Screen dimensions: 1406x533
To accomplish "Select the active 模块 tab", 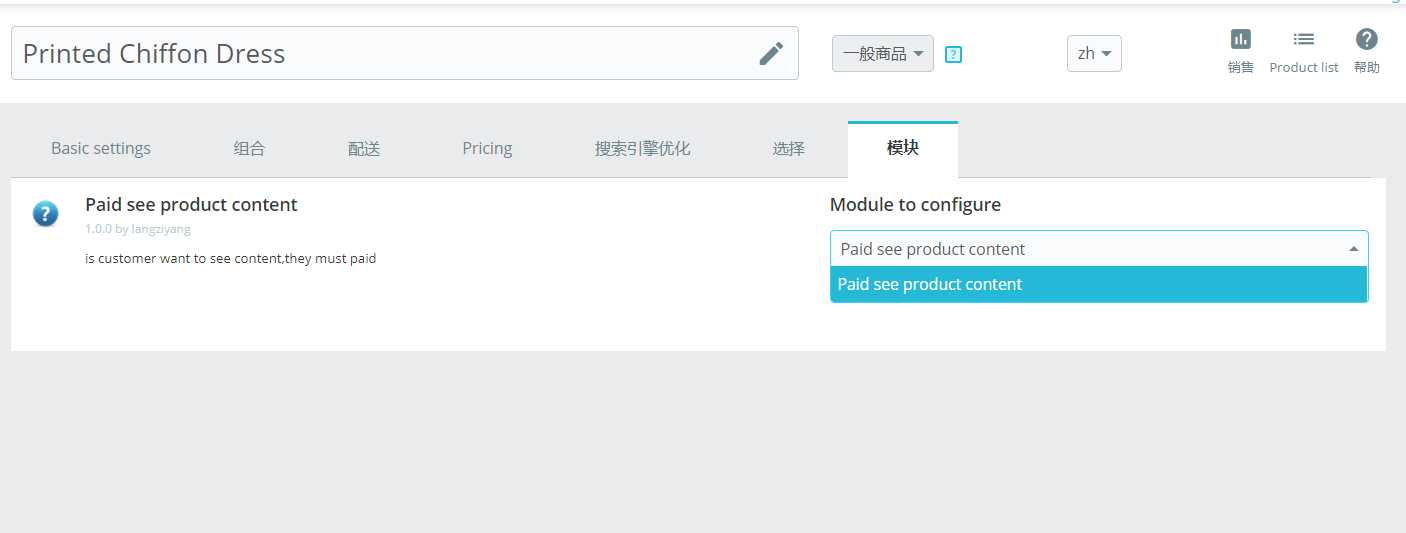I will 903,148.
